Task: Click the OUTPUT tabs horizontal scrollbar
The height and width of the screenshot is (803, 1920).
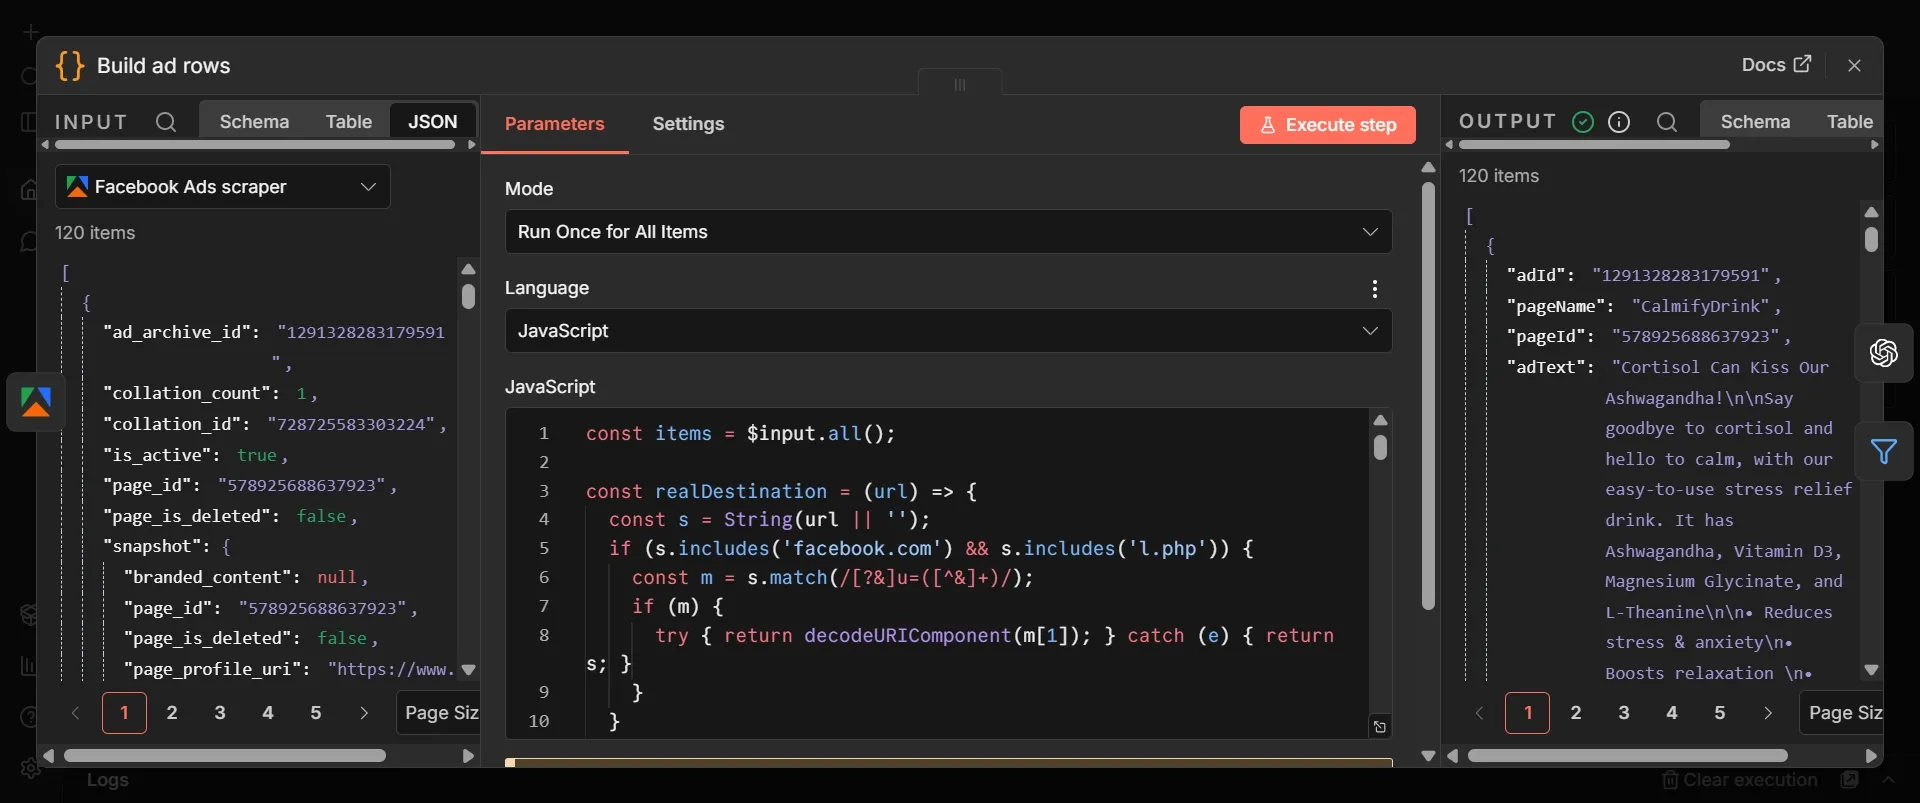Action: [1594, 145]
